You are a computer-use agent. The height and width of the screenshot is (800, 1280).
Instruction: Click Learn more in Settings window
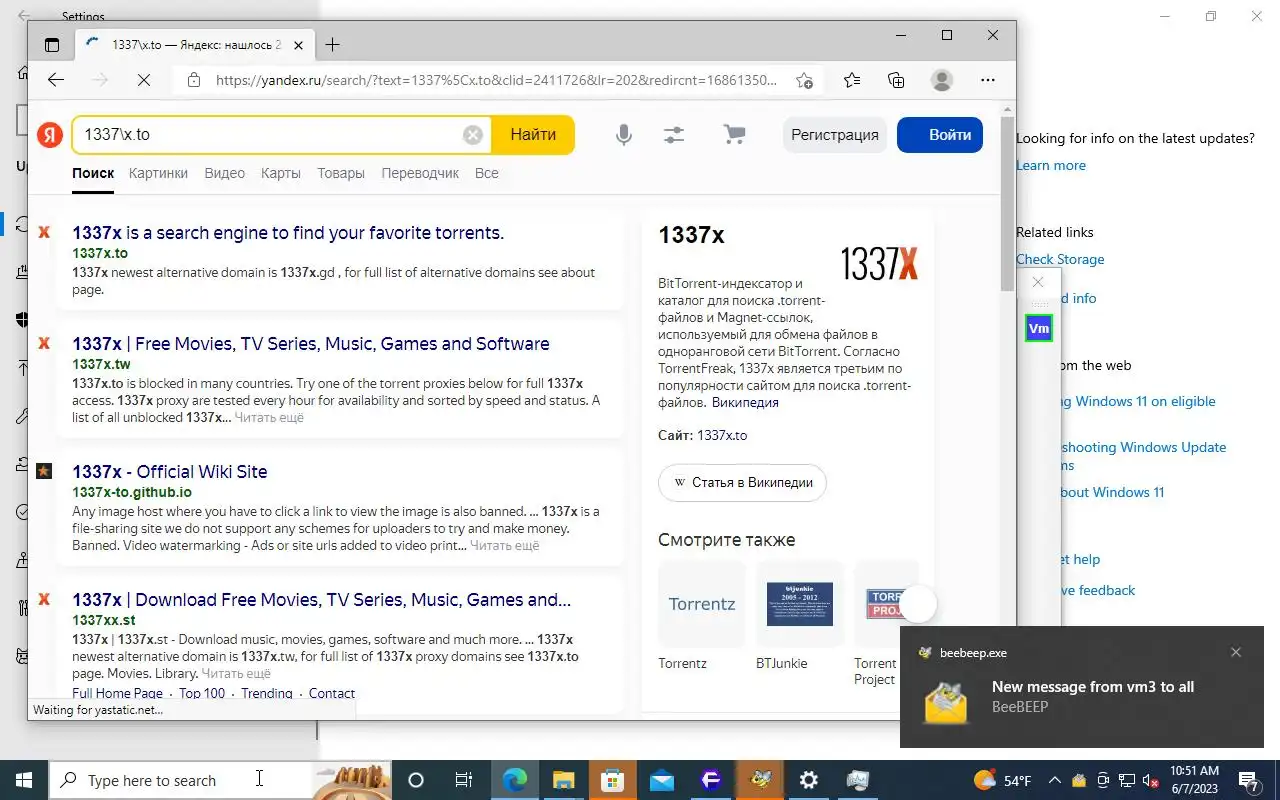(x=1051, y=166)
